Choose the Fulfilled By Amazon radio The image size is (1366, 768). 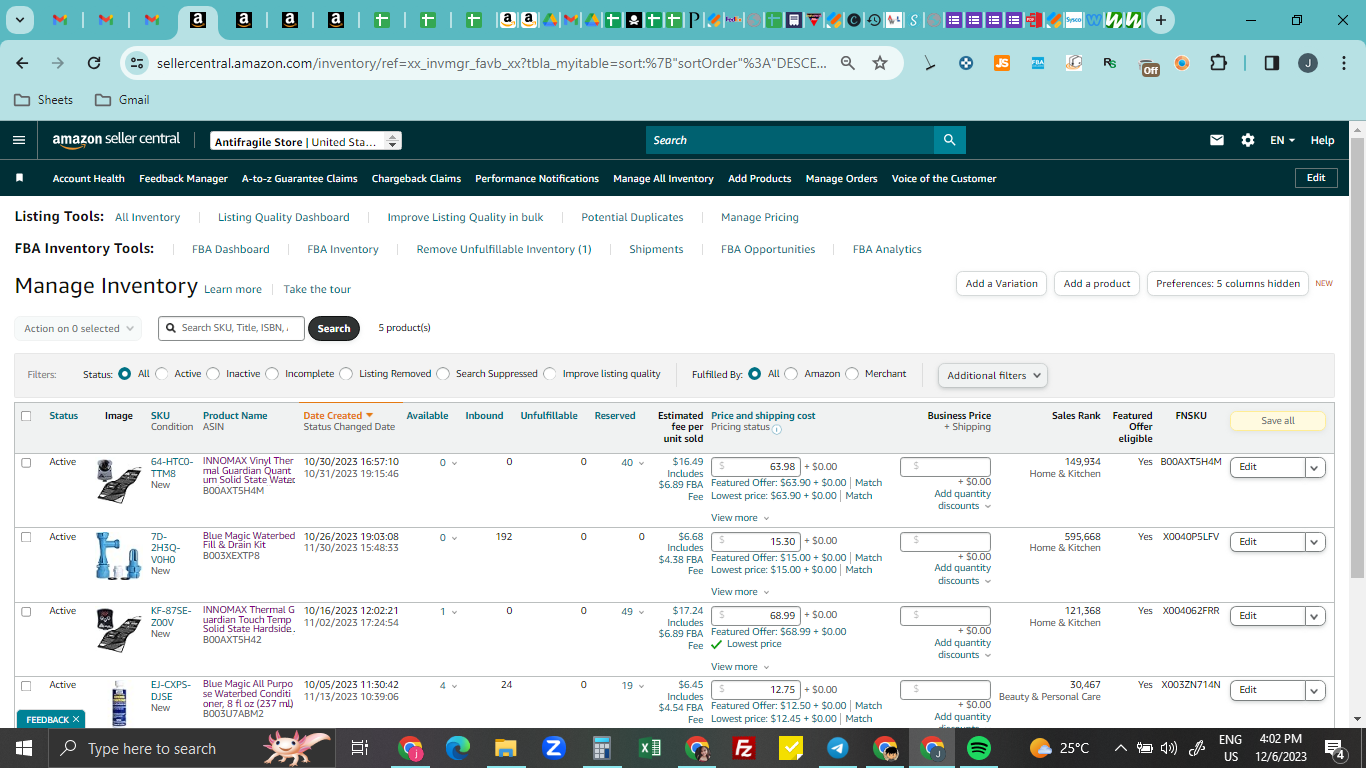click(791, 374)
